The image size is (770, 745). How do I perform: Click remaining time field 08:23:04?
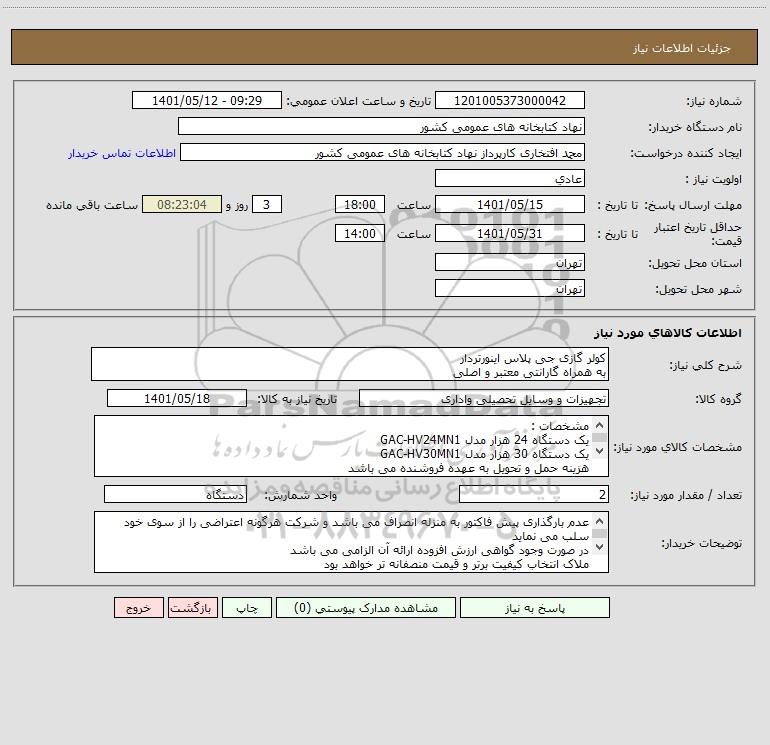pos(182,204)
